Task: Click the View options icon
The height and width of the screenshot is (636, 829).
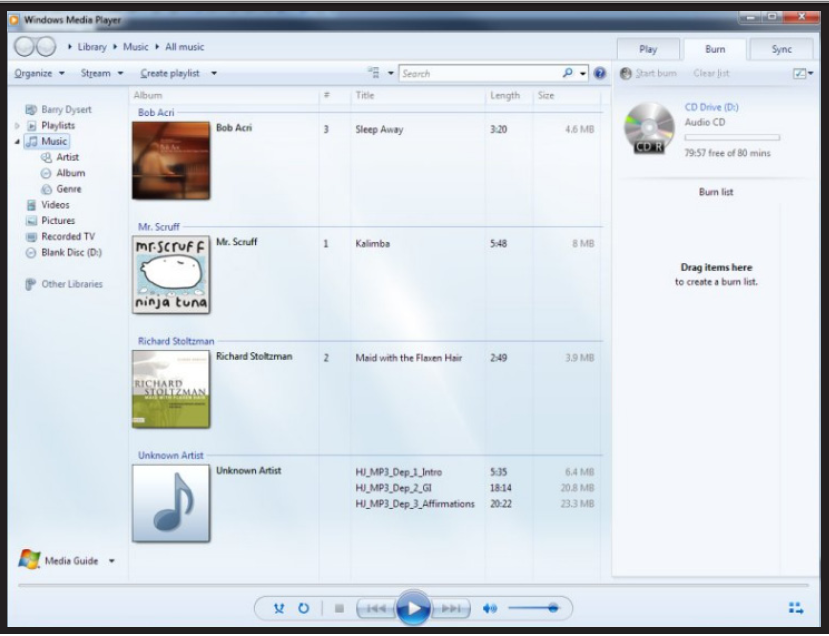Action: pyautogui.click(x=374, y=73)
